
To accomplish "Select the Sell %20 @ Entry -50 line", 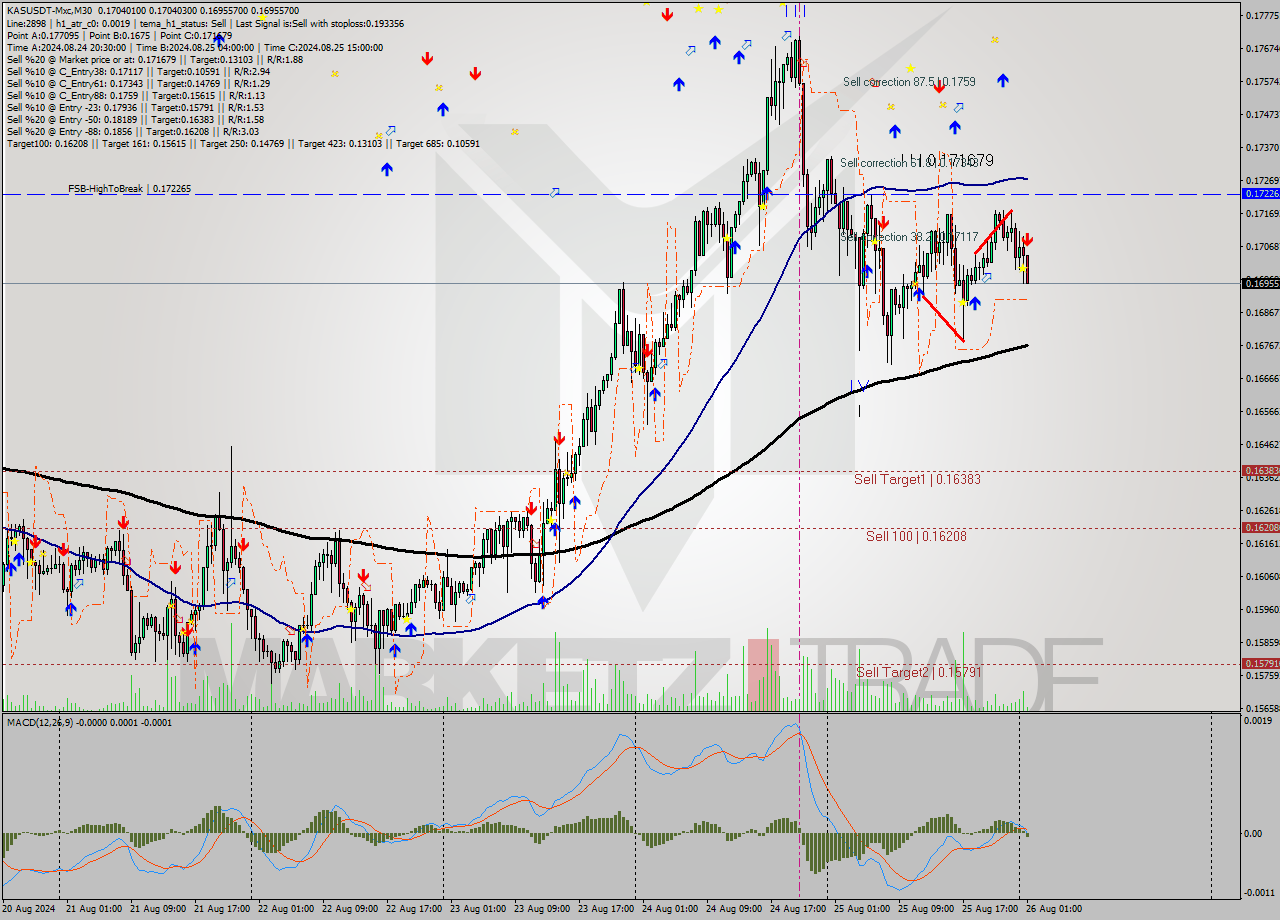I will click(x=135, y=119).
